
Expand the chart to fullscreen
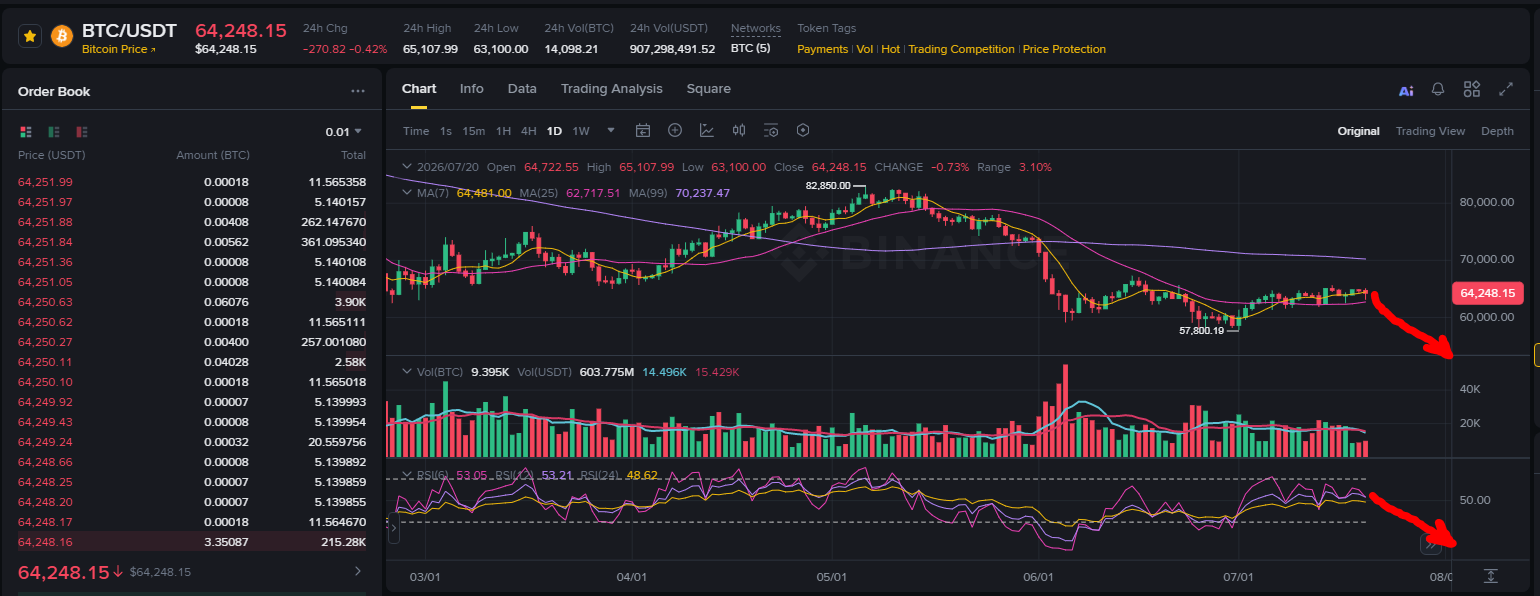coord(1506,89)
